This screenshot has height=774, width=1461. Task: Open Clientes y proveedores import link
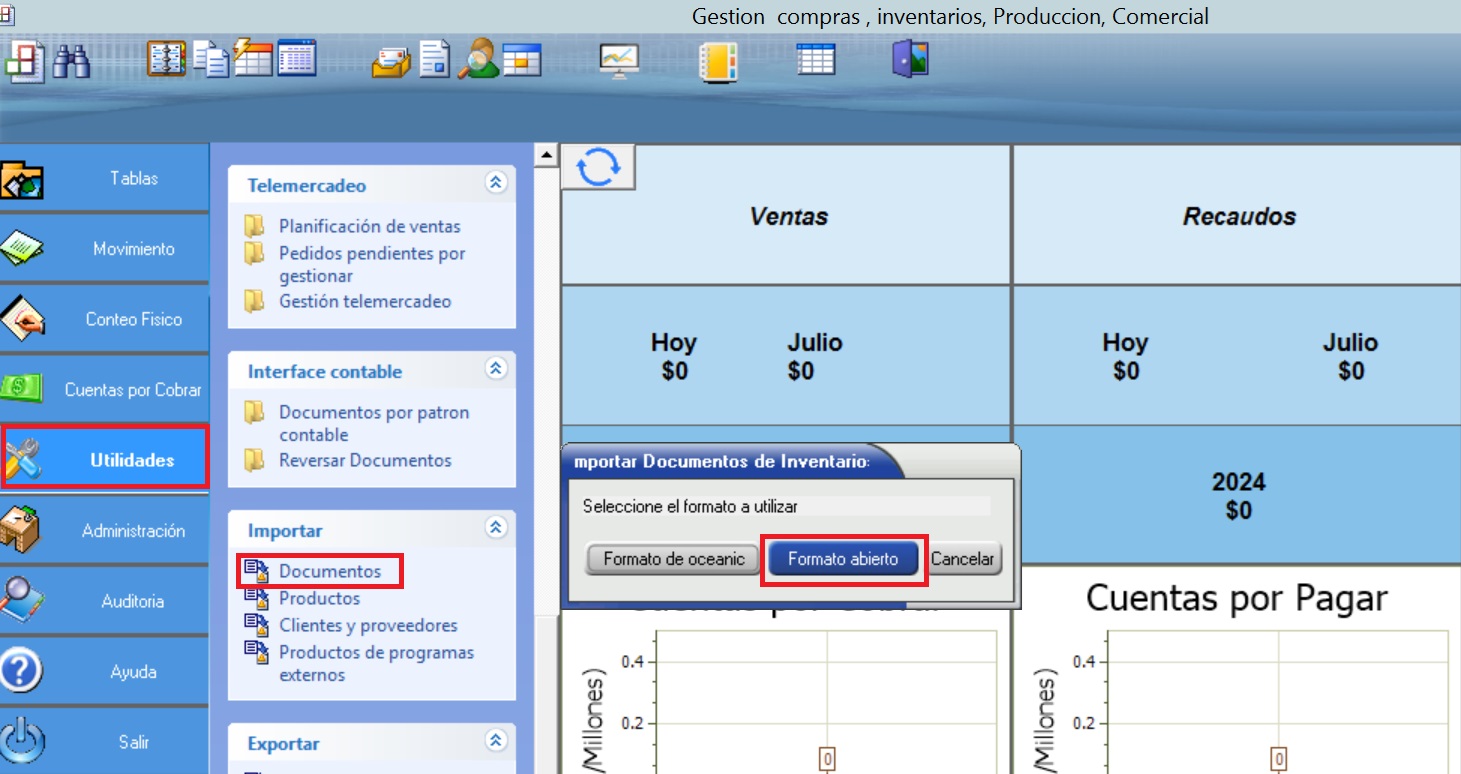point(367,626)
